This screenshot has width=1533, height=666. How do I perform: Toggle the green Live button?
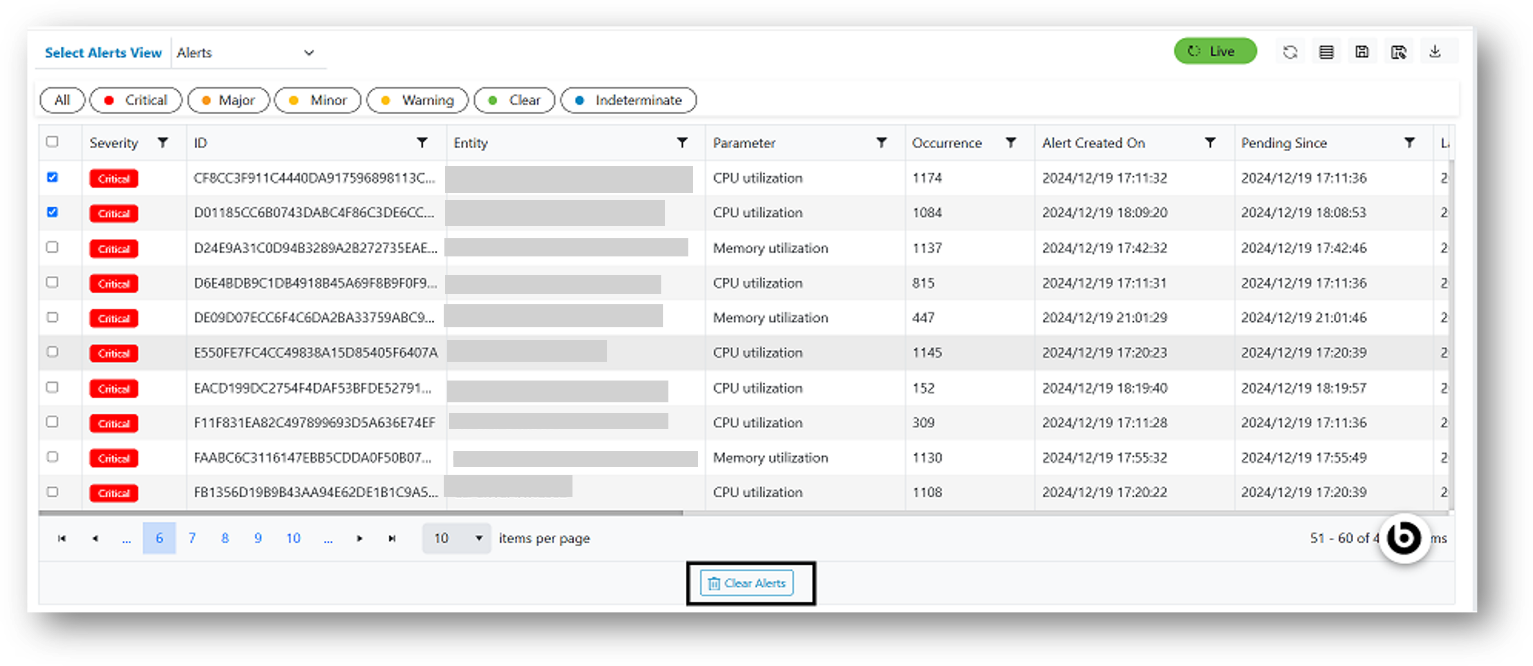click(x=1215, y=51)
